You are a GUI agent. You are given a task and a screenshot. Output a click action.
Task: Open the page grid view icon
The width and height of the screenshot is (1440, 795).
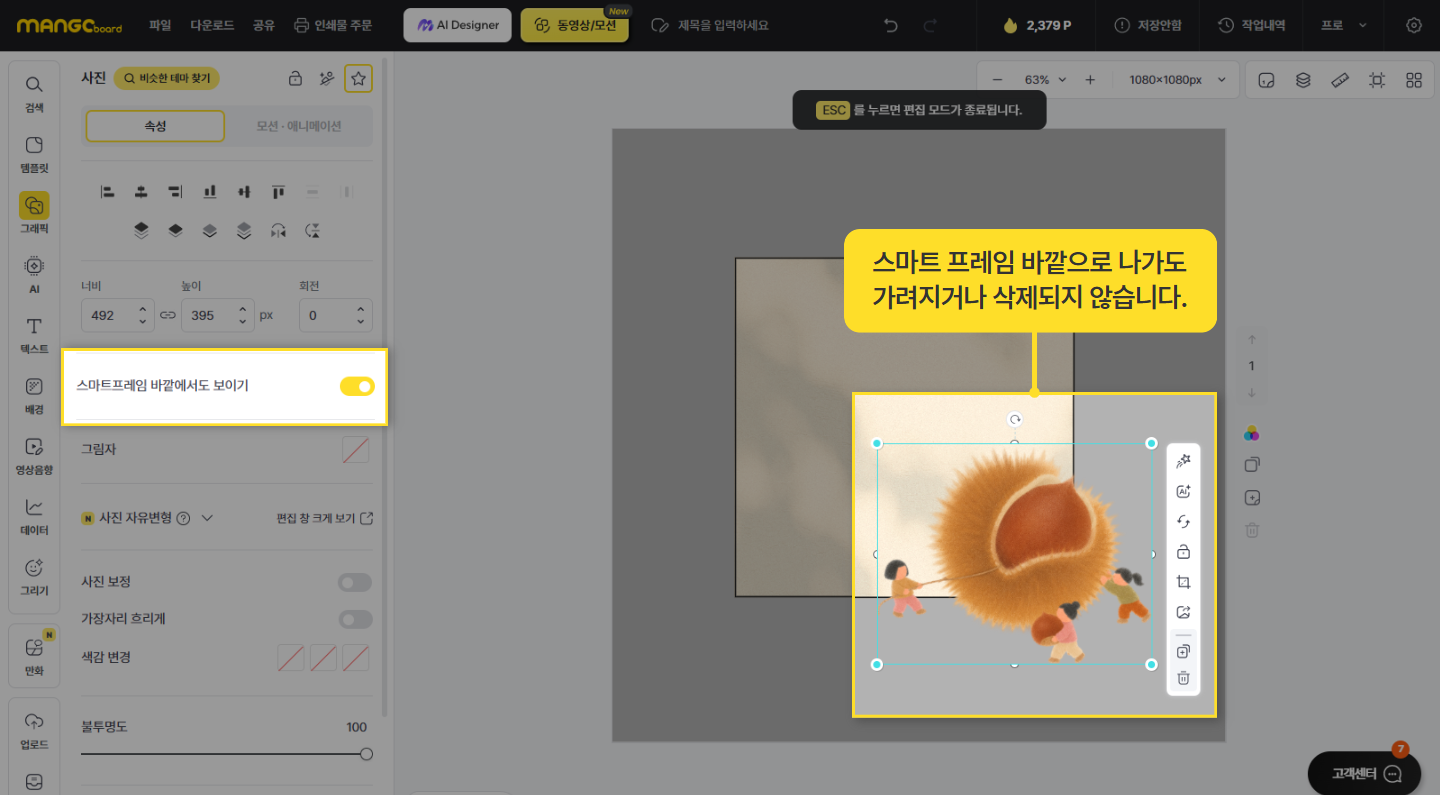point(1413,80)
